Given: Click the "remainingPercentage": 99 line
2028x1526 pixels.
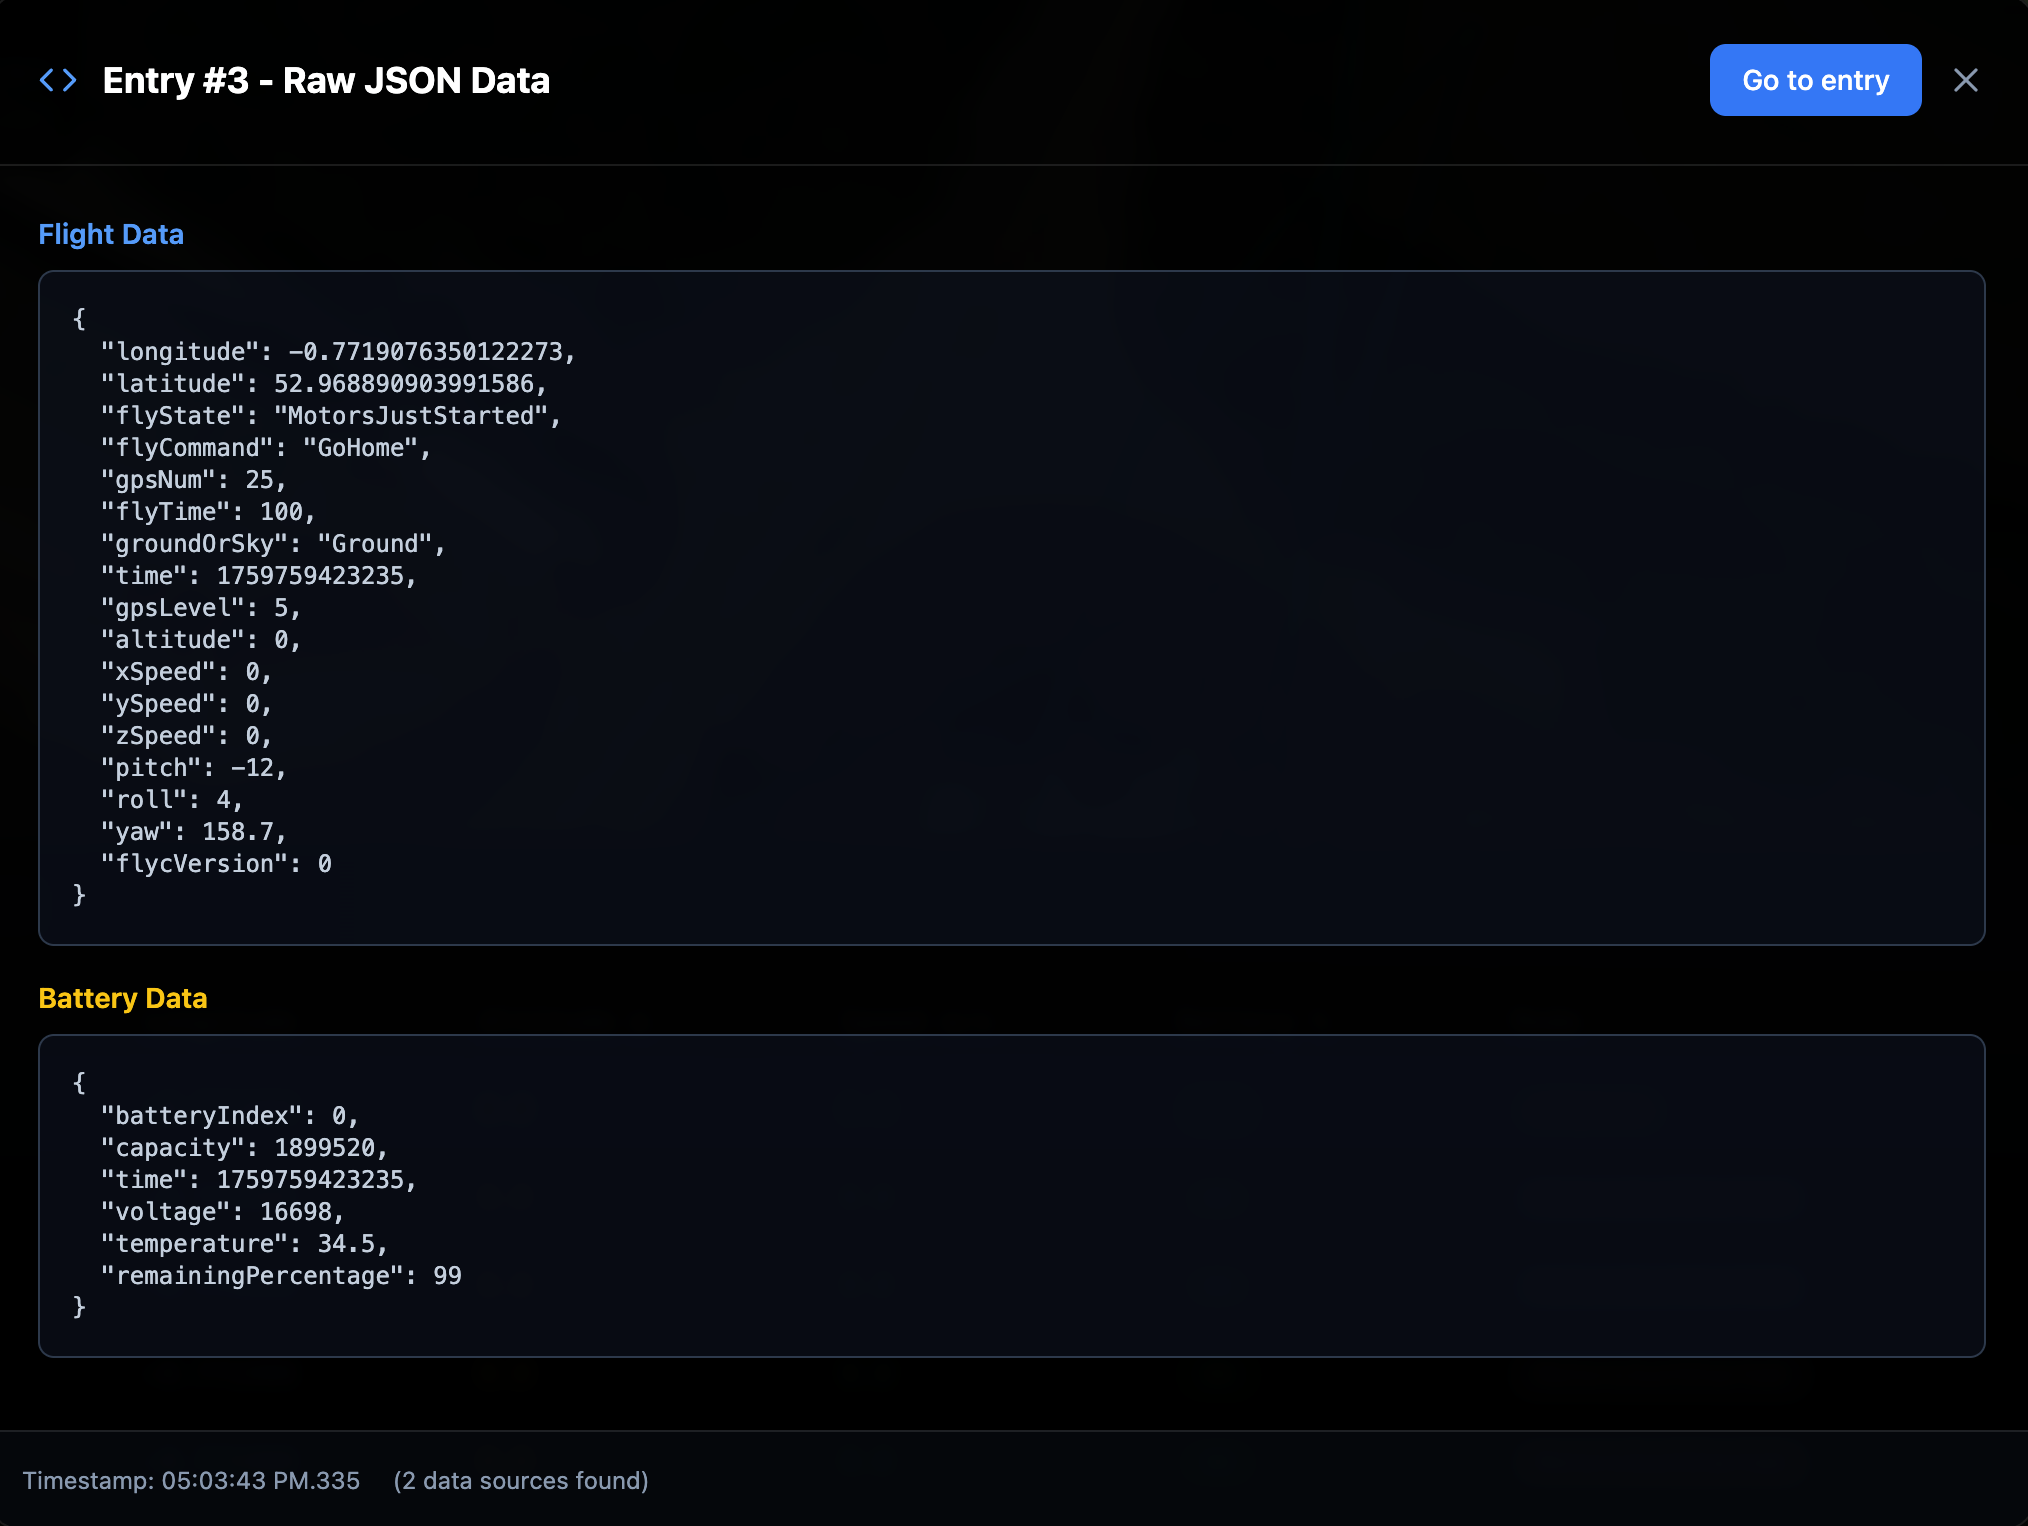Looking at the screenshot, I should point(281,1276).
